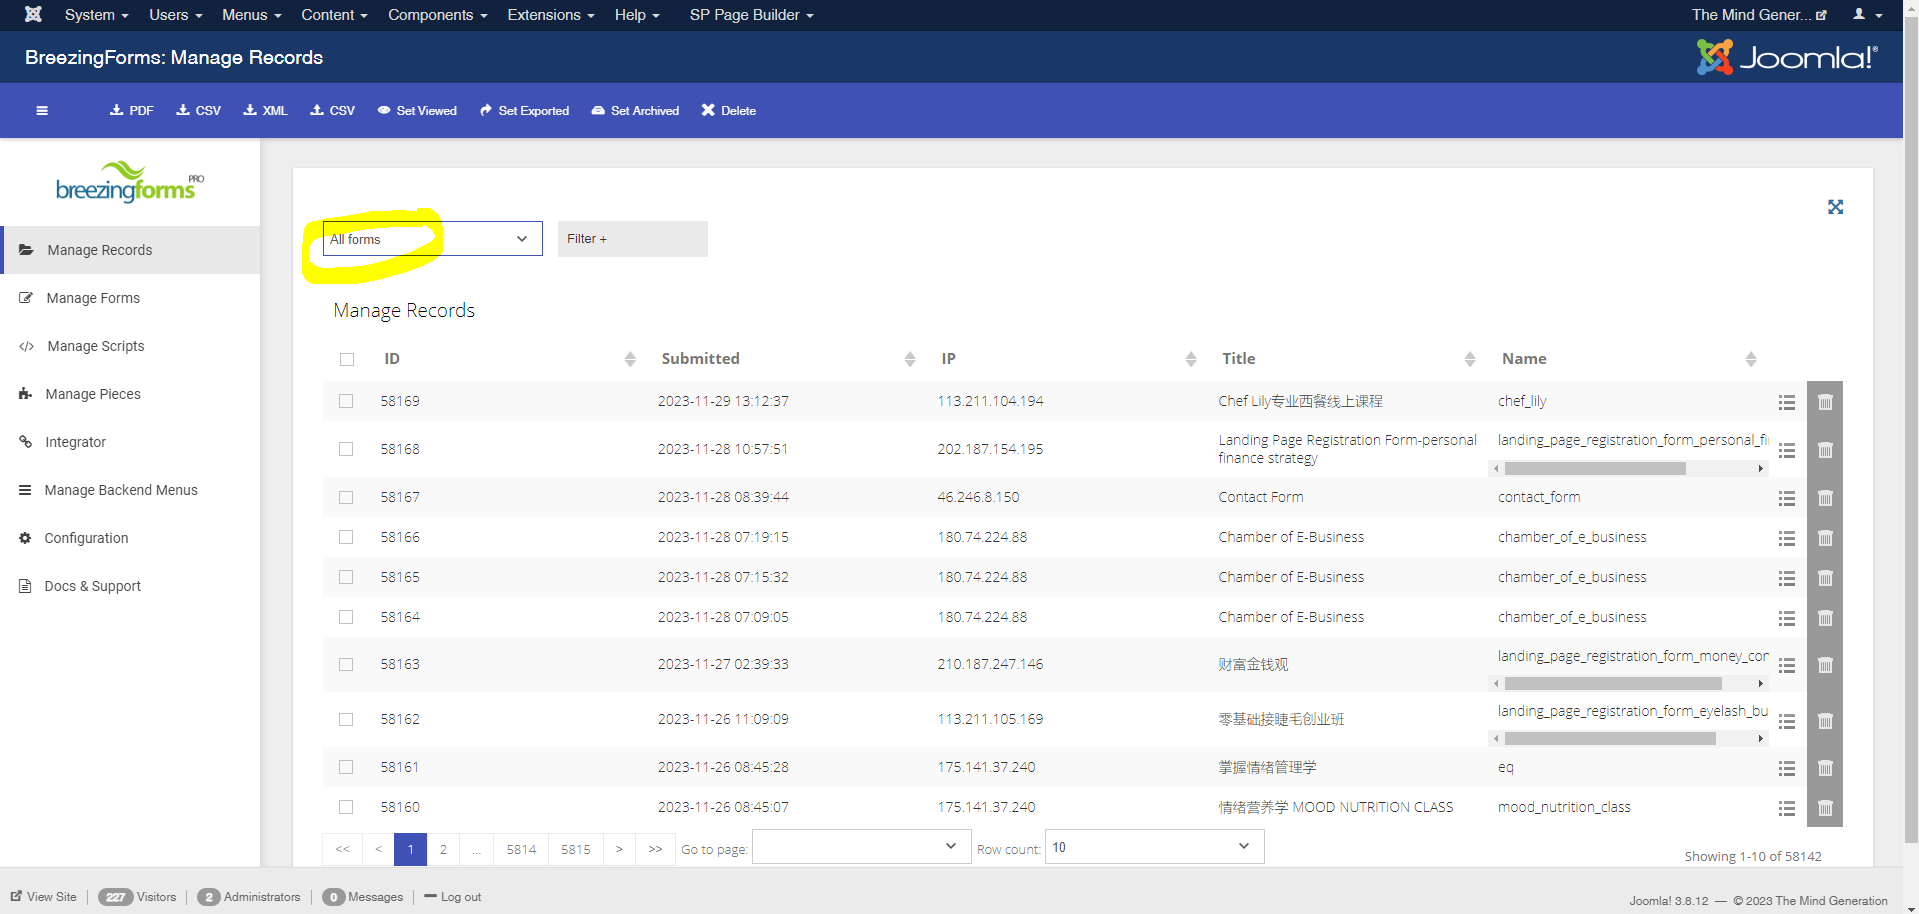Expand the Filter + panel
This screenshot has width=1919, height=914.
[632, 239]
